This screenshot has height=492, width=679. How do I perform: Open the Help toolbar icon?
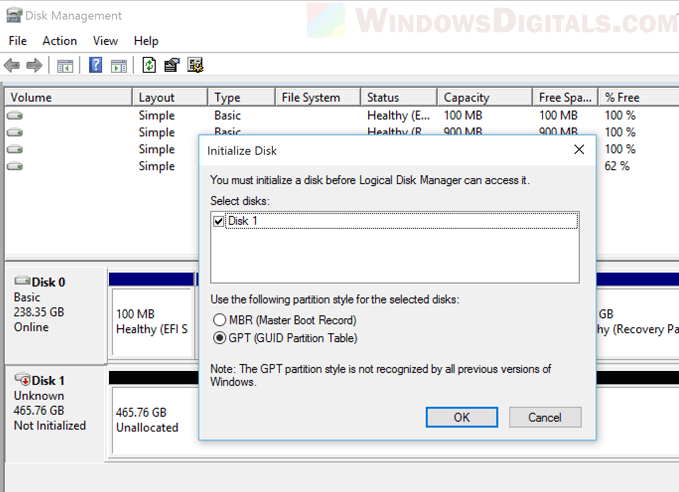[x=95, y=65]
